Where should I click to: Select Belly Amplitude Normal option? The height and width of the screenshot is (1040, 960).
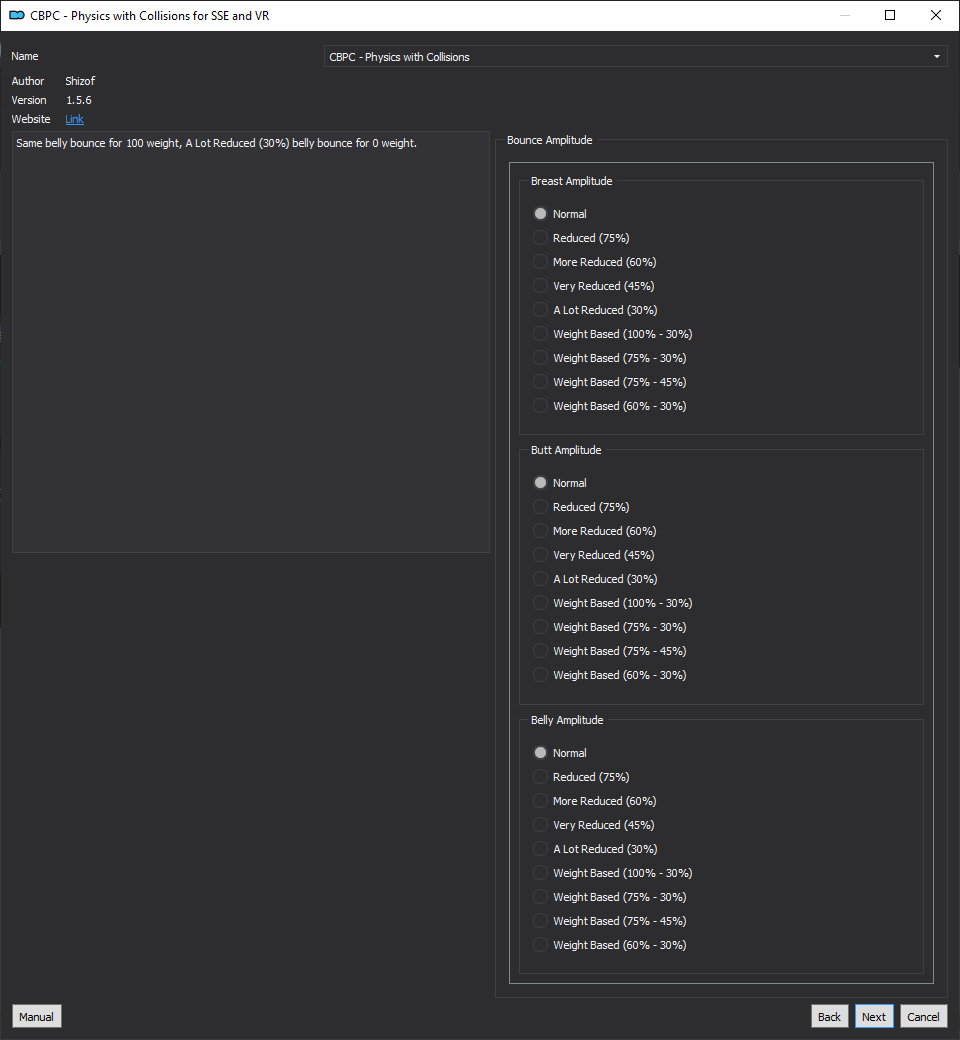560,753
